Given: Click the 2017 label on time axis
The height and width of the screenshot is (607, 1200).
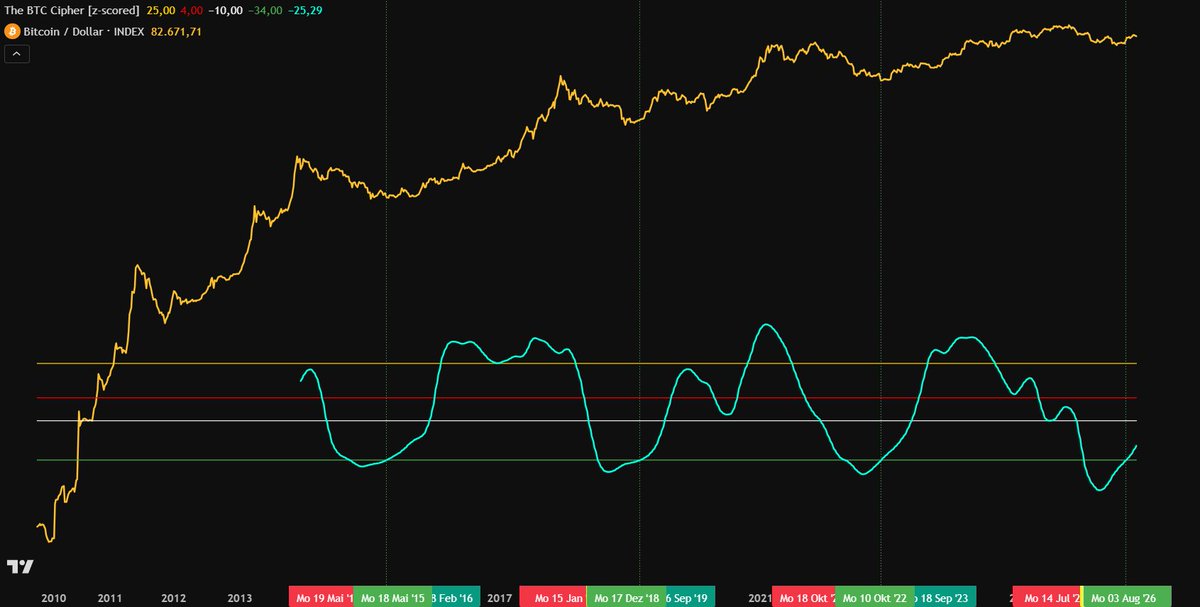Looking at the screenshot, I should tap(500, 598).
